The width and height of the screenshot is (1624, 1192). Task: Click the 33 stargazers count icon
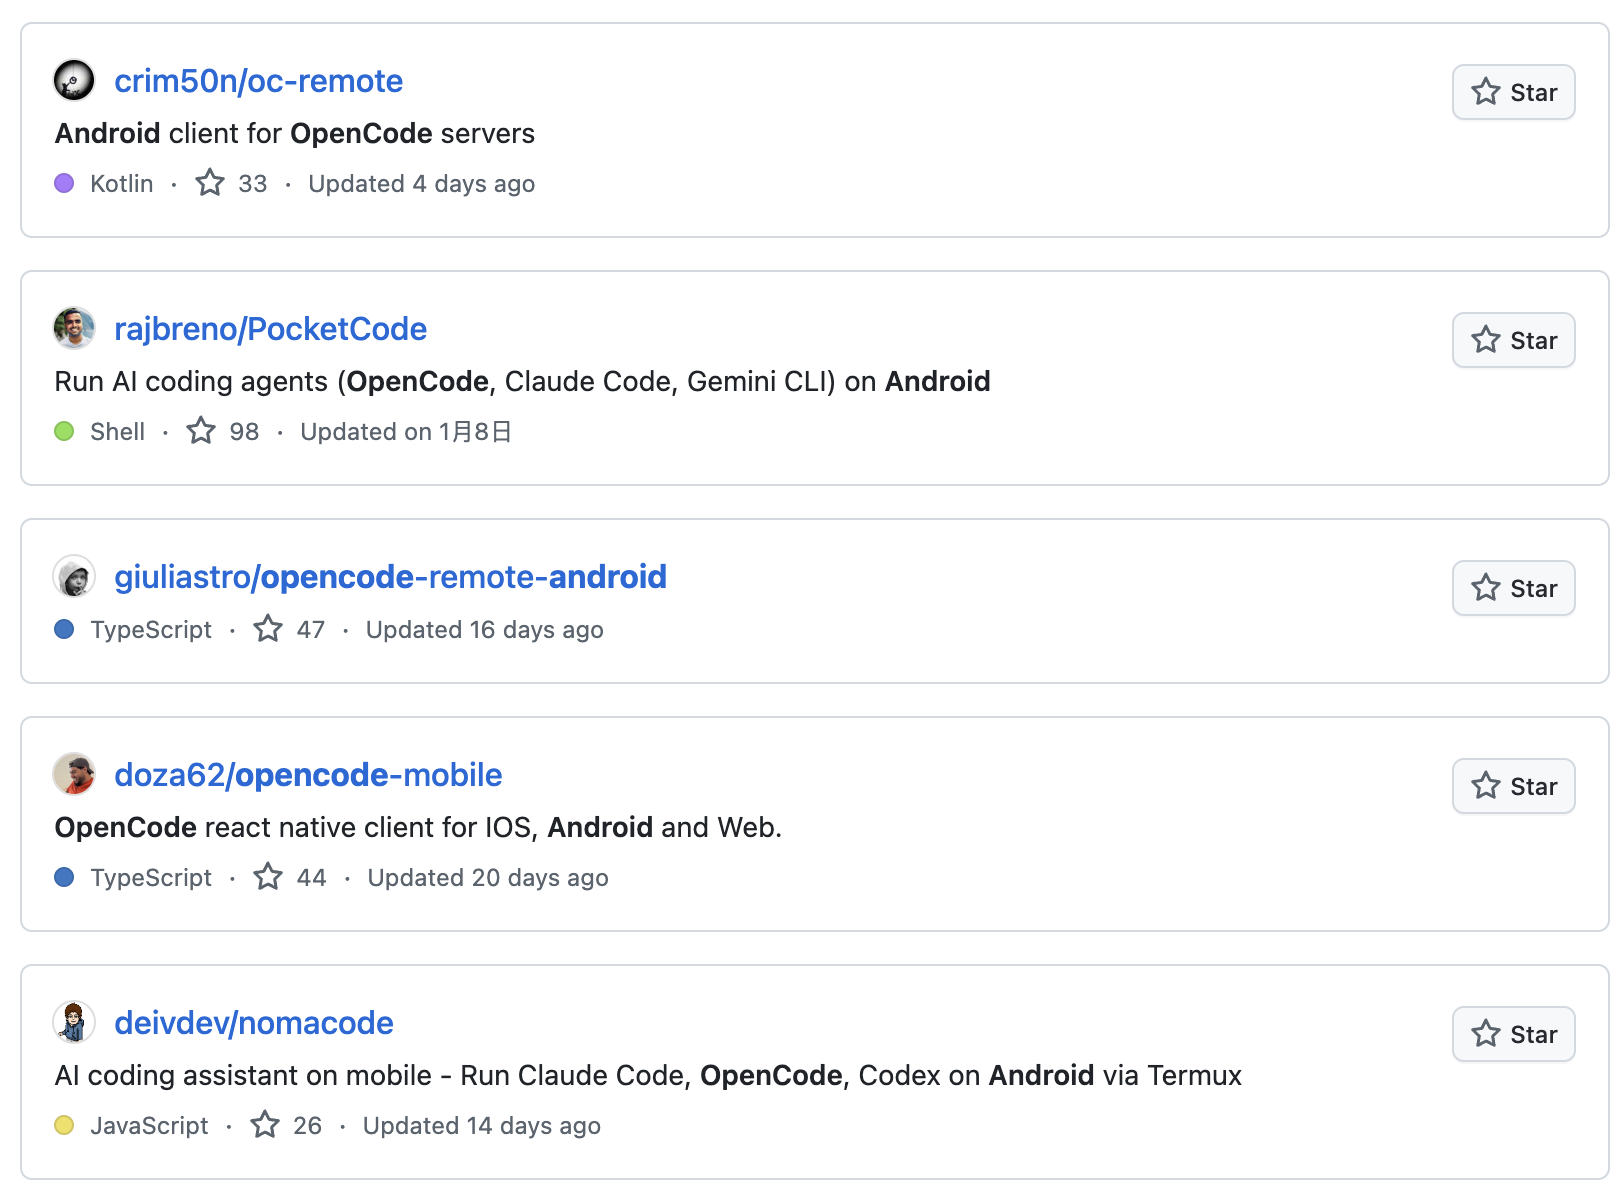pyautogui.click(x=210, y=183)
